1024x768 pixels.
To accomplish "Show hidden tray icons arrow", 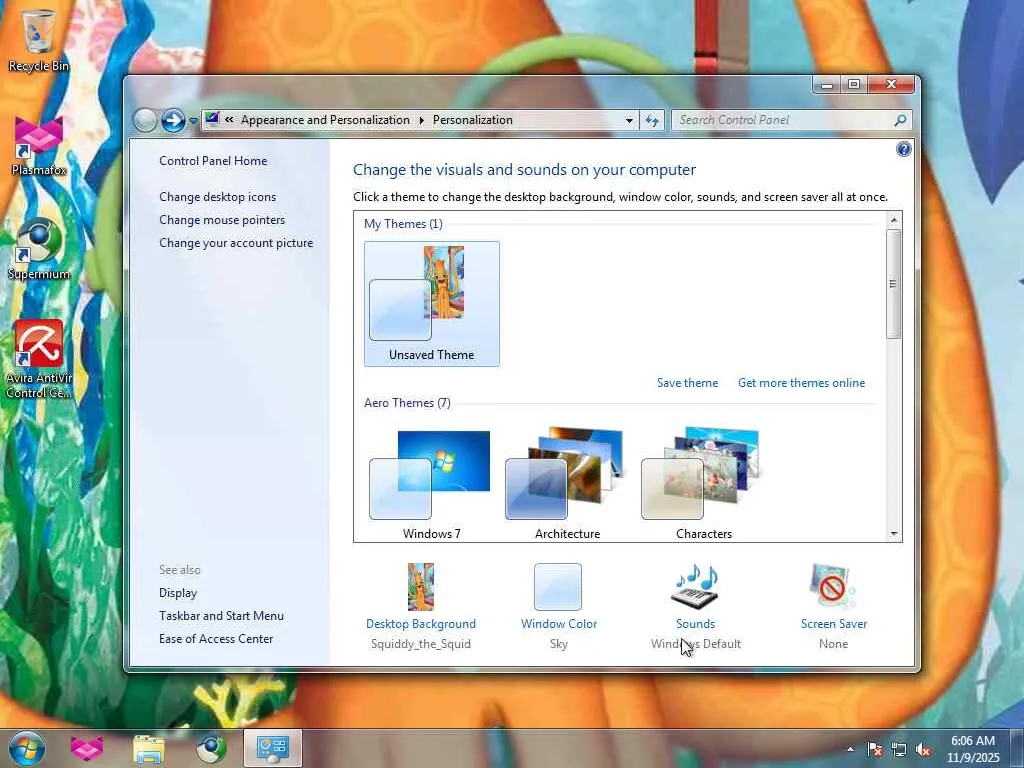I will point(850,749).
